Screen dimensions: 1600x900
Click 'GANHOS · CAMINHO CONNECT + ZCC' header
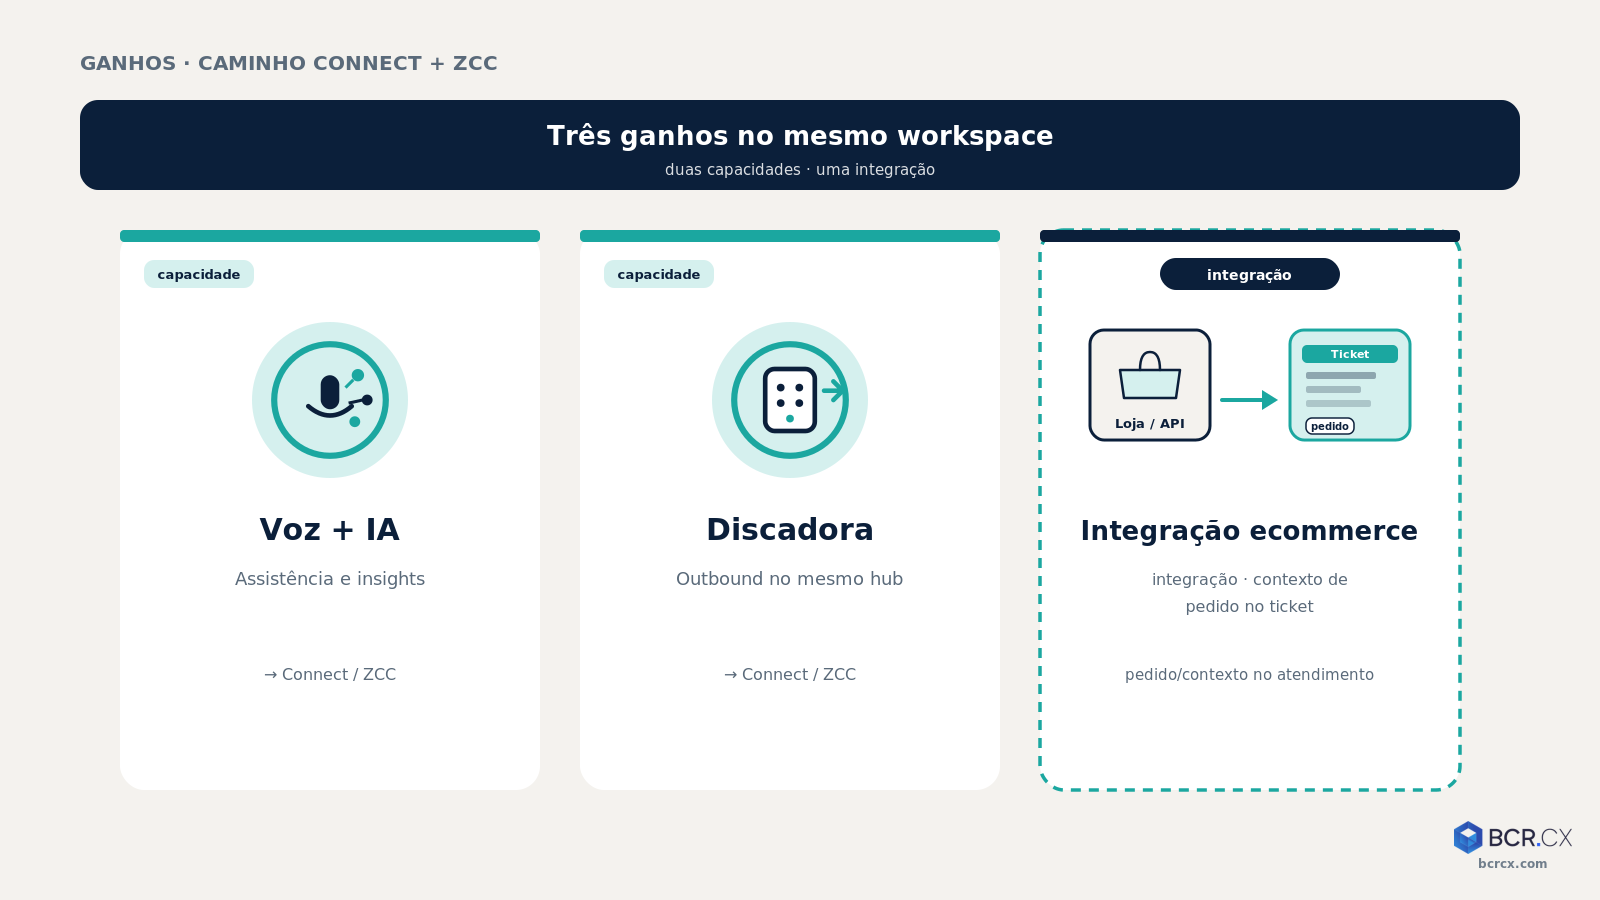[289, 63]
